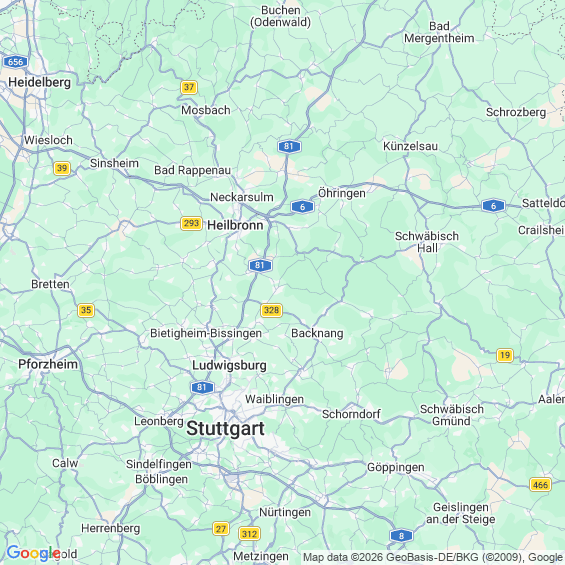Click the Schwäbisch Hall town label
565x565 pixels.
[427, 242]
